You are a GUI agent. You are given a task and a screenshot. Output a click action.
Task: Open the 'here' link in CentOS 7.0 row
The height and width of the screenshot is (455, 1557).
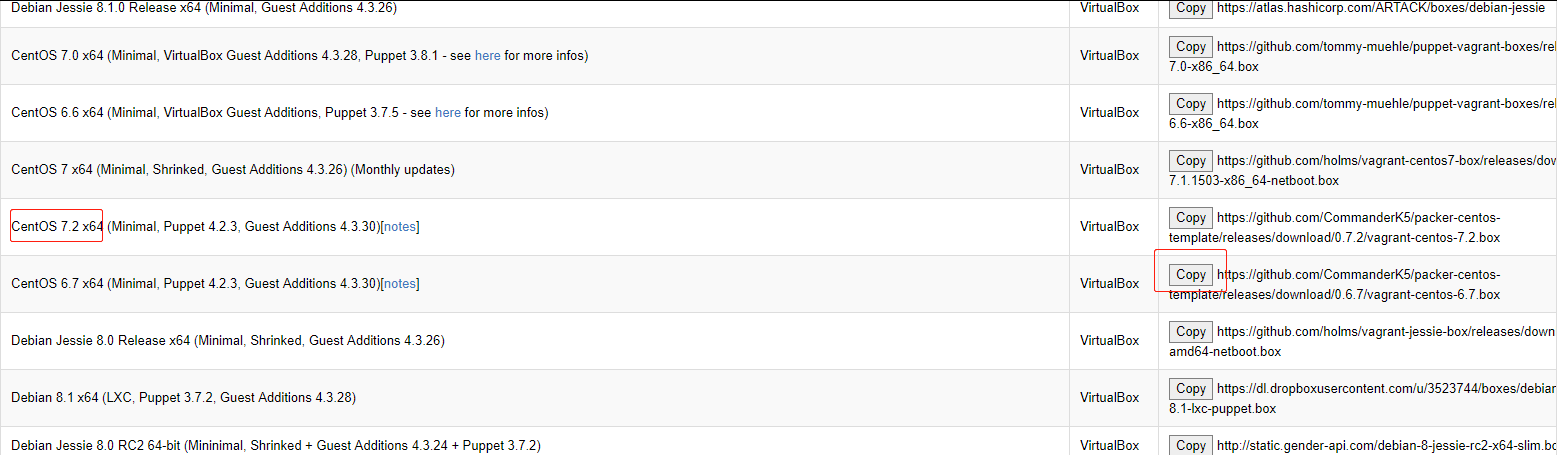pos(487,56)
